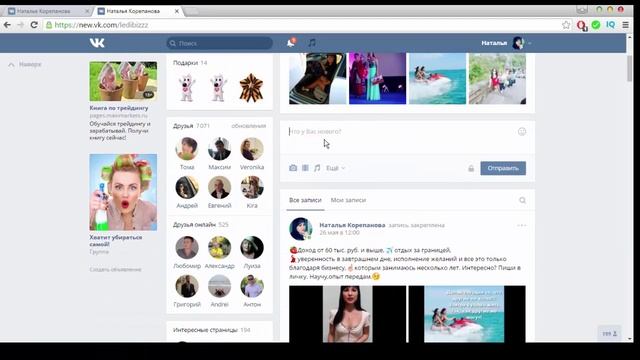Click the post date 26 мая
This screenshot has height=360, width=640.
click(339, 233)
